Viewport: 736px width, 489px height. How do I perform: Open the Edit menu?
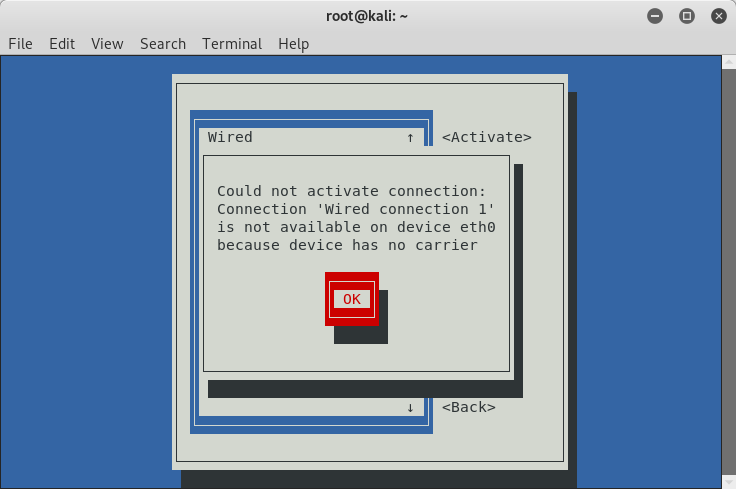(62, 44)
